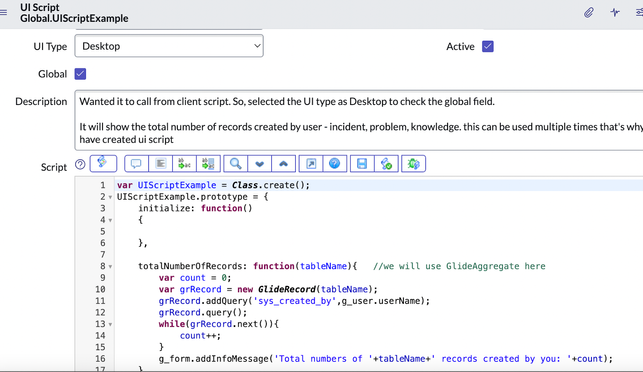643x372 pixels.
Task: Open the UI Type dropdown
Action: 169,46
